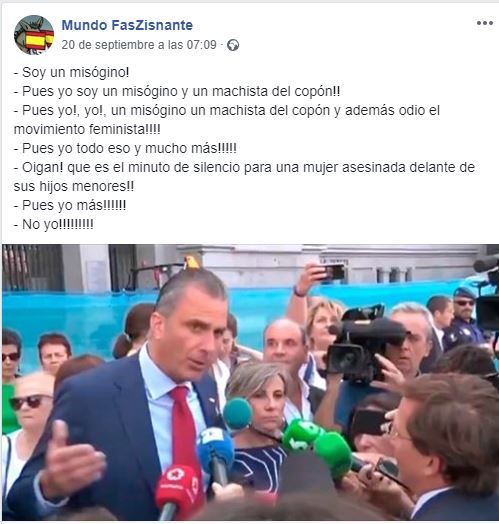
Task: Click the raised smartphone in the photo
Action: tap(334, 272)
